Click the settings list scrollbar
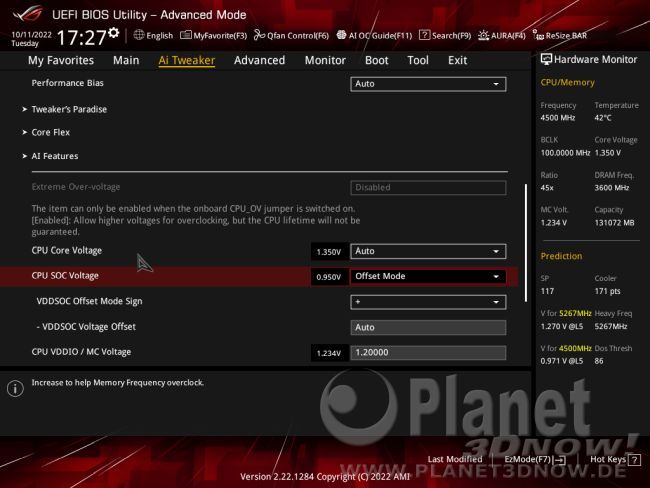This screenshot has width=650, height=488. (526, 243)
